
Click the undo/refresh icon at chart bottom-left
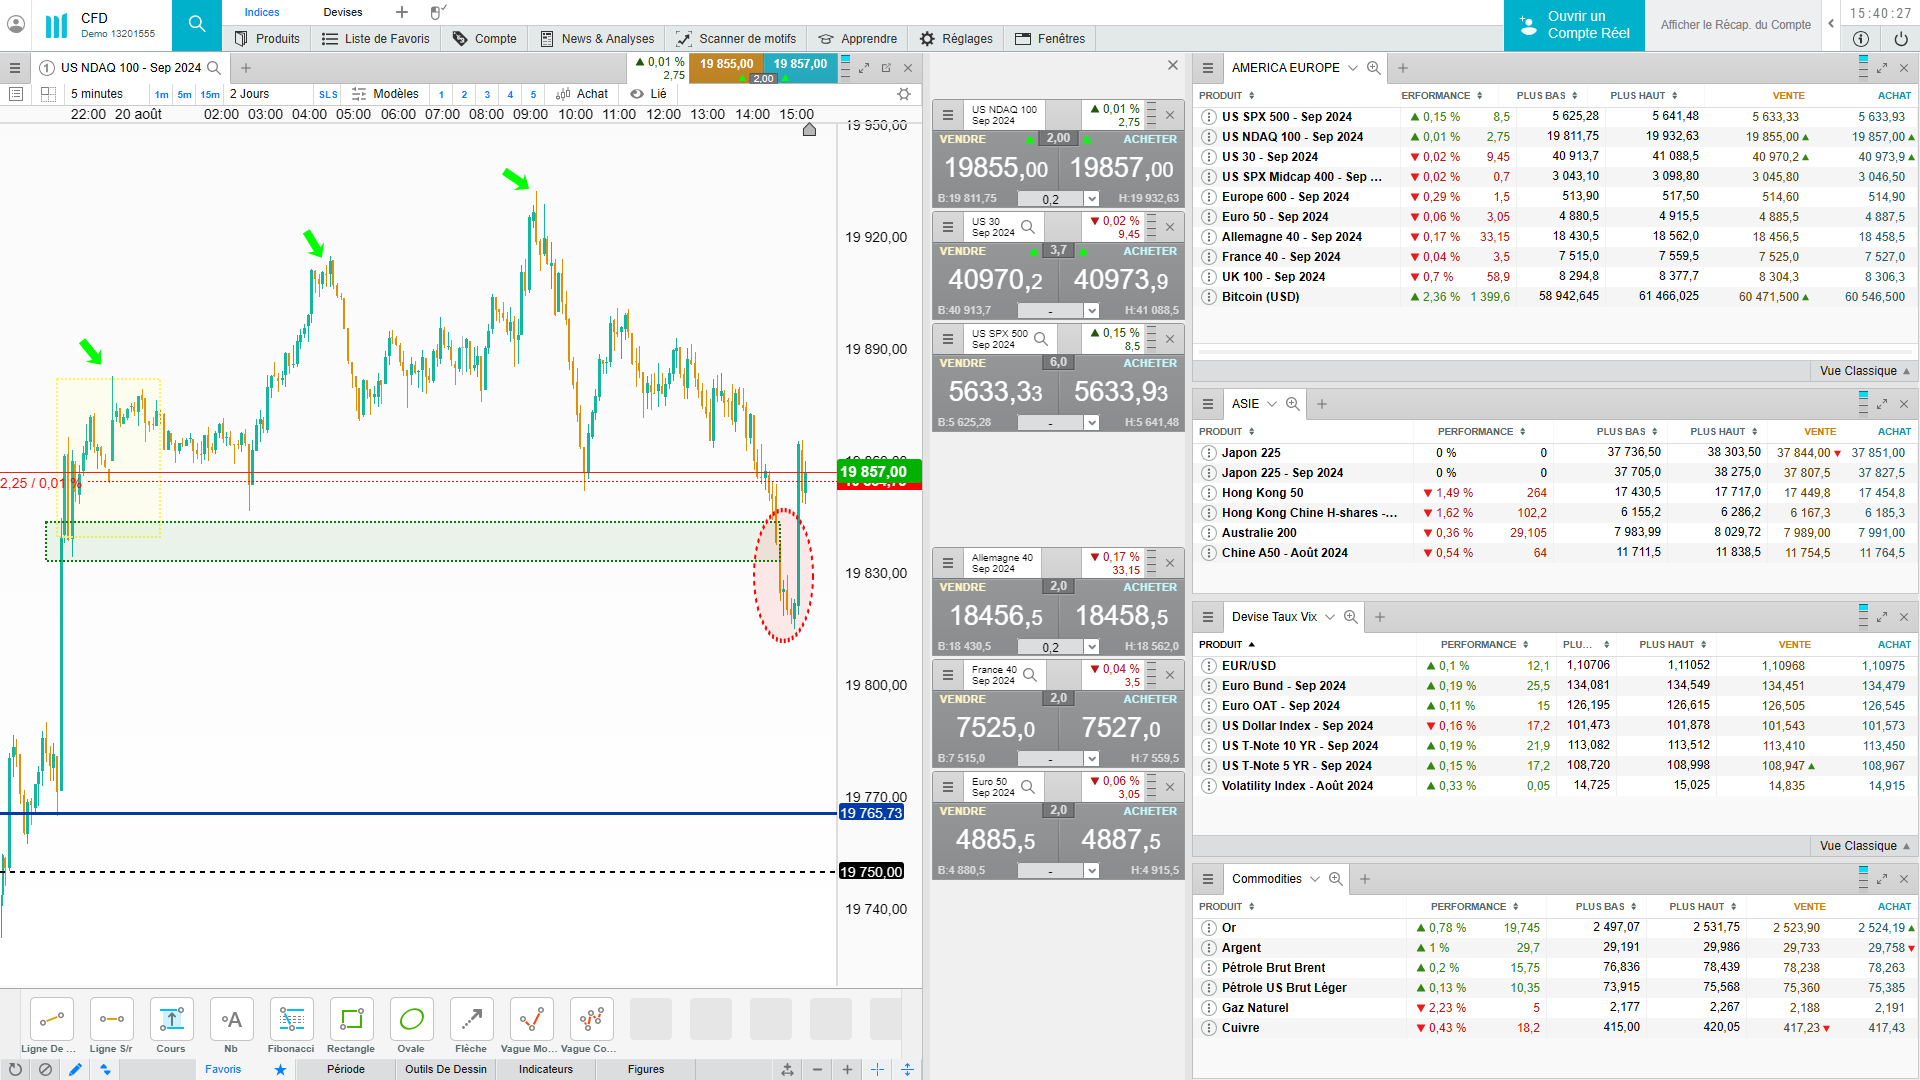[x=15, y=1069]
